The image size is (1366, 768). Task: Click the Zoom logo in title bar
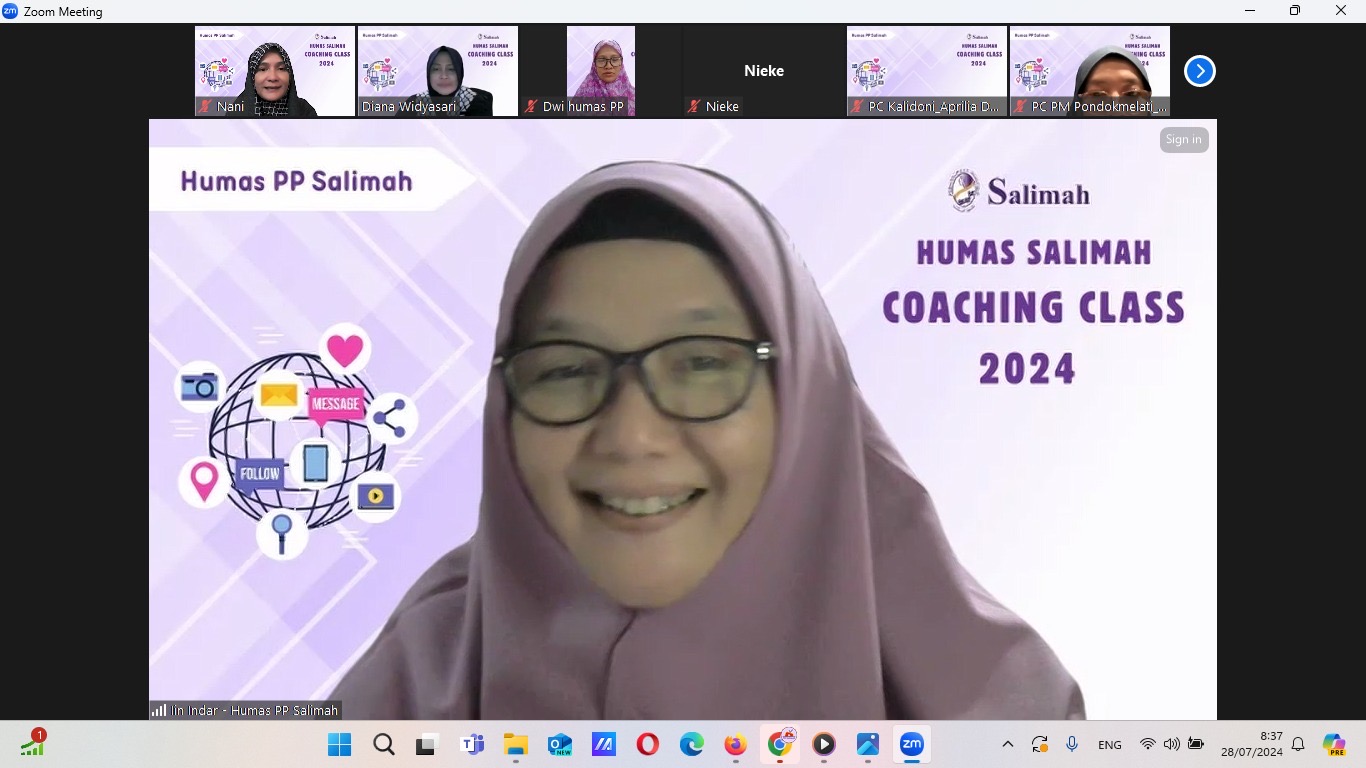coord(10,12)
